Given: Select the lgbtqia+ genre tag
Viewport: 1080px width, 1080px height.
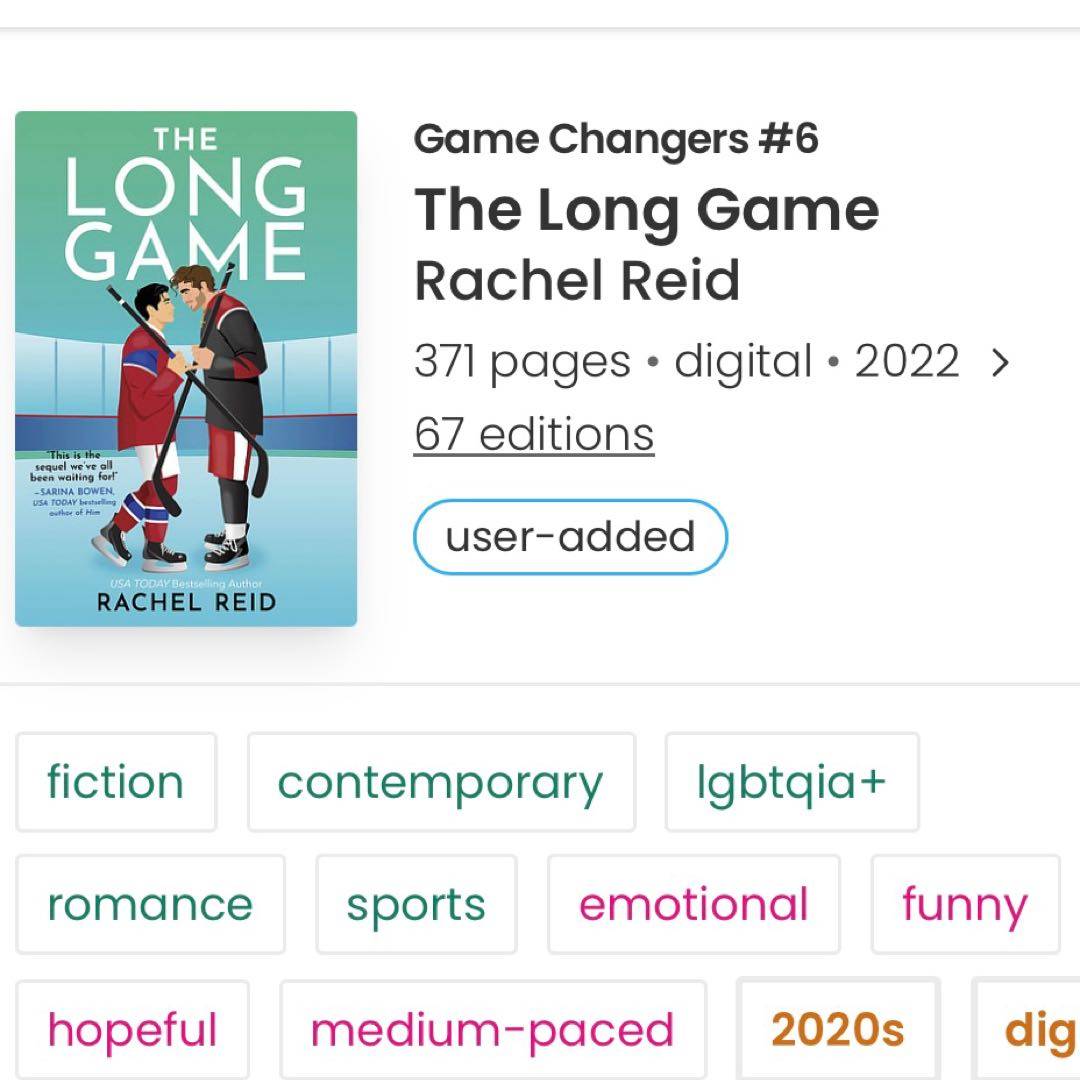Looking at the screenshot, I should click(x=792, y=782).
